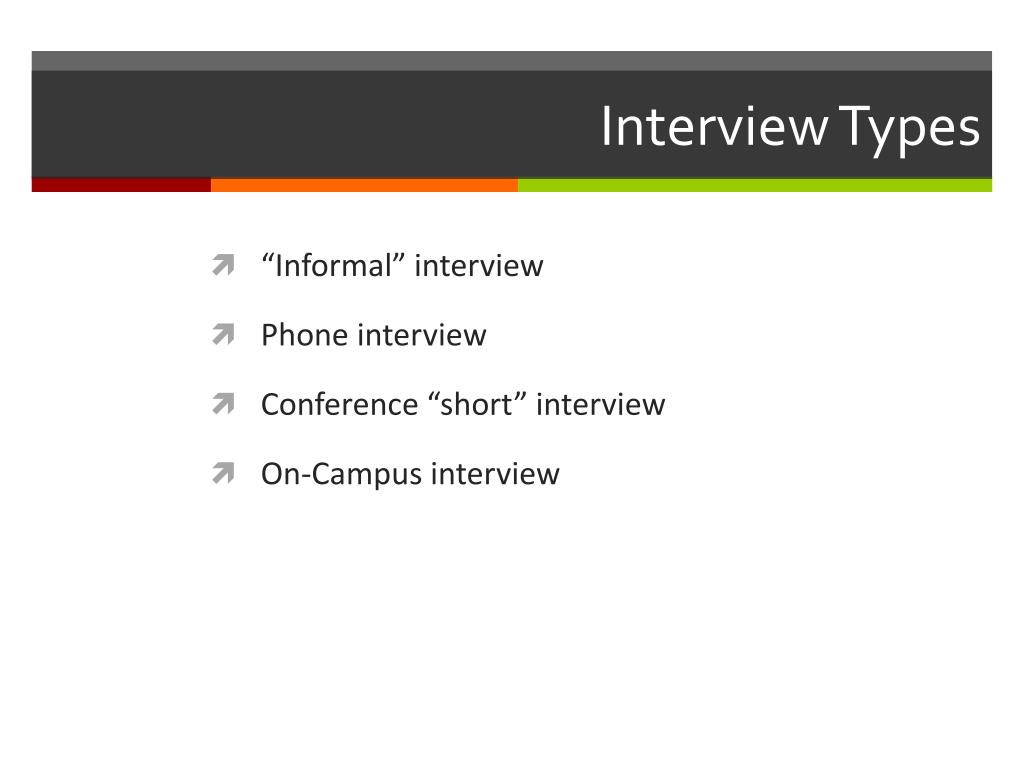Image resolution: width=1024 pixels, height=768 pixels.
Task: Select the lime green accent bar
Action: pyautogui.click(x=755, y=185)
